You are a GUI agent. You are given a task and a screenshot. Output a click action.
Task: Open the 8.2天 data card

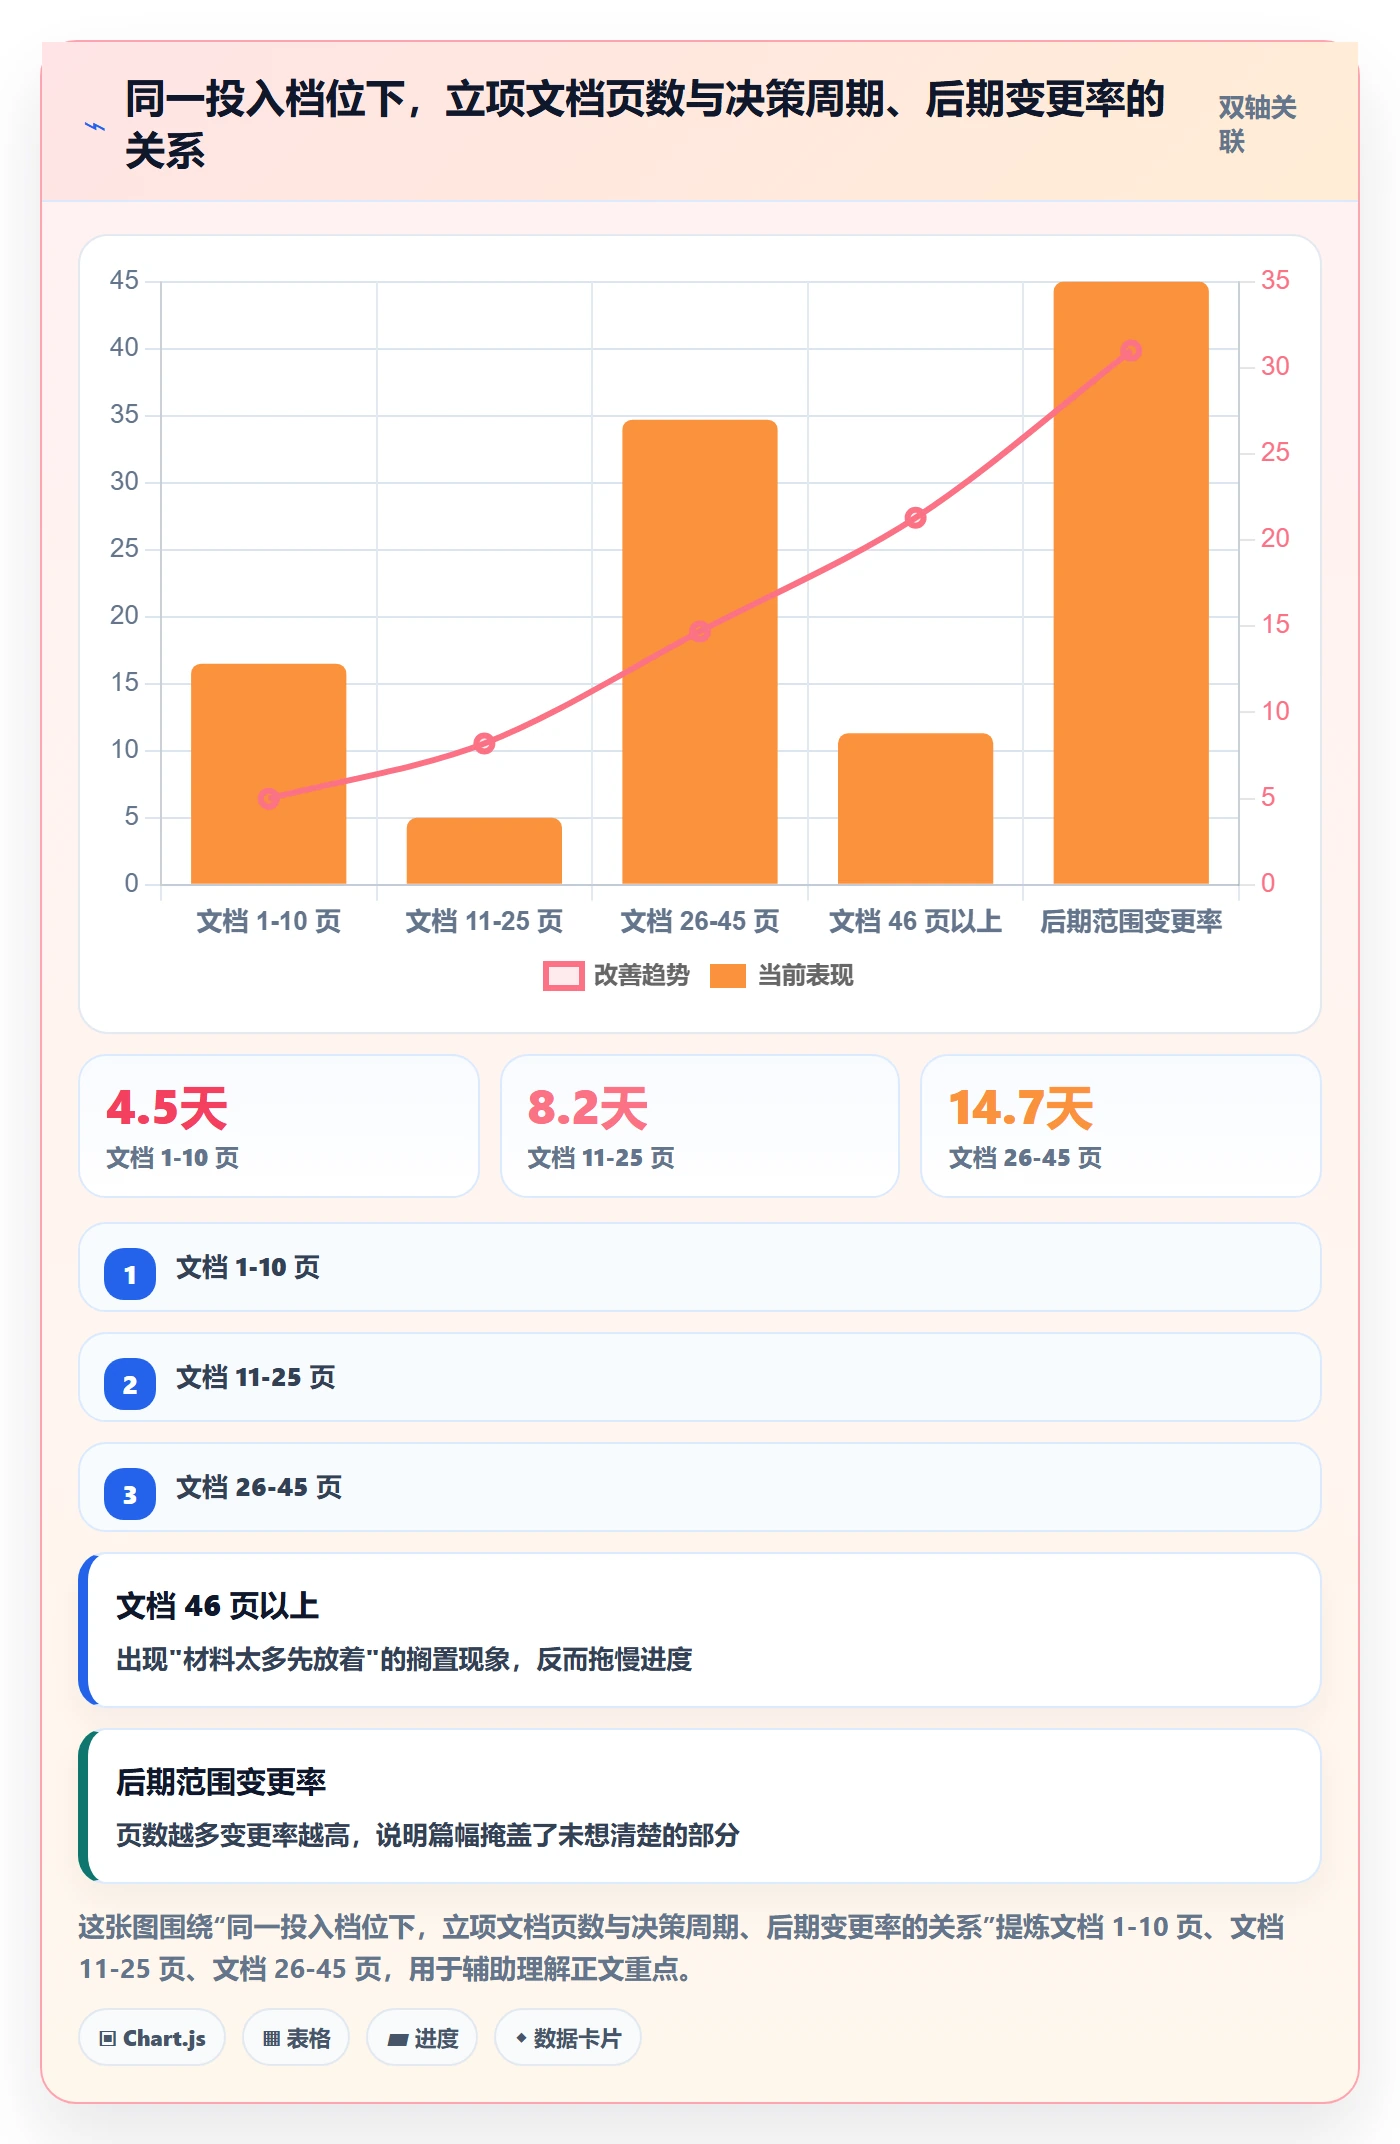(x=700, y=1126)
